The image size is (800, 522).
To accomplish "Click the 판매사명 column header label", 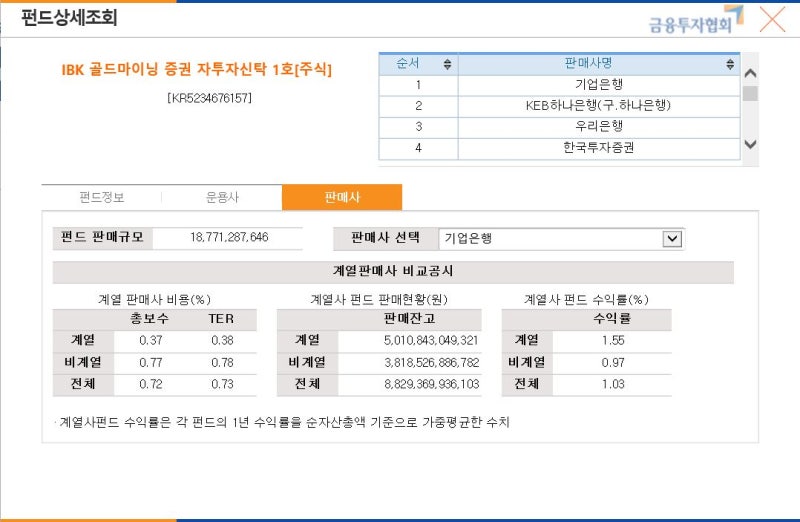I will pos(588,63).
